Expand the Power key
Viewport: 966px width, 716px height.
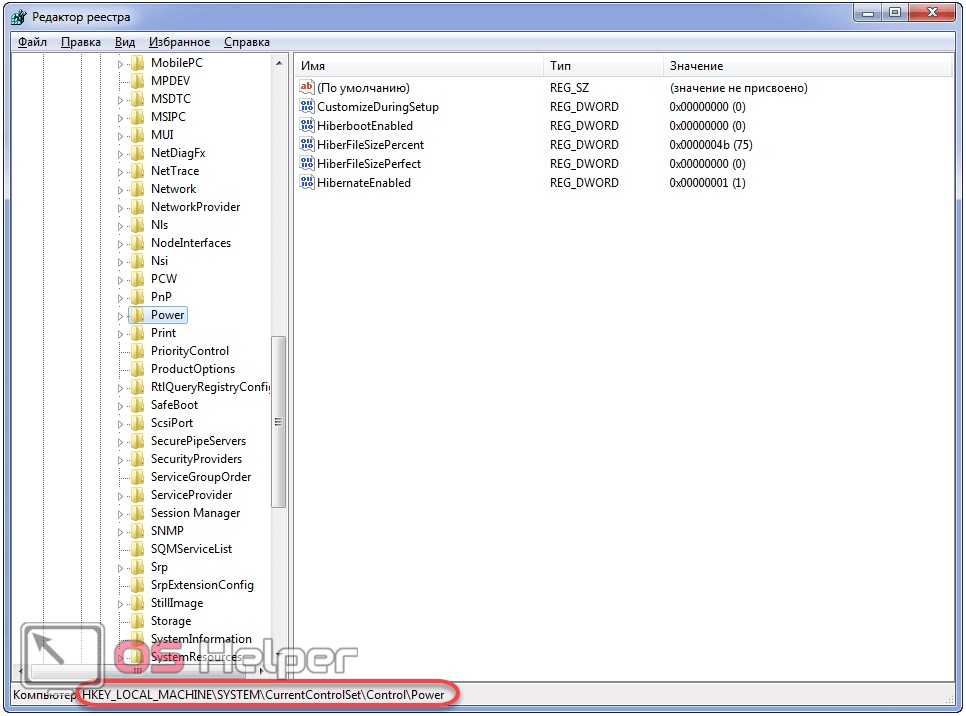pos(120,316)
